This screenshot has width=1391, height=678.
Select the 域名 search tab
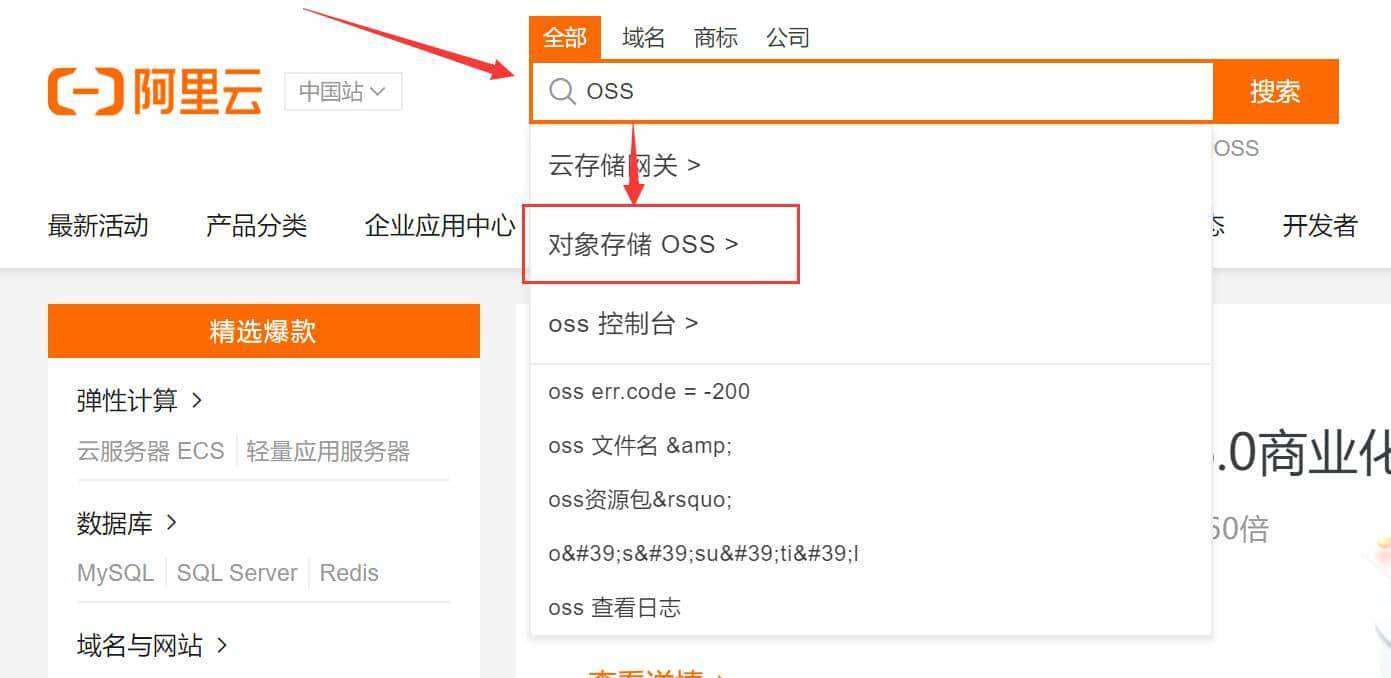(x=643, y=38)
